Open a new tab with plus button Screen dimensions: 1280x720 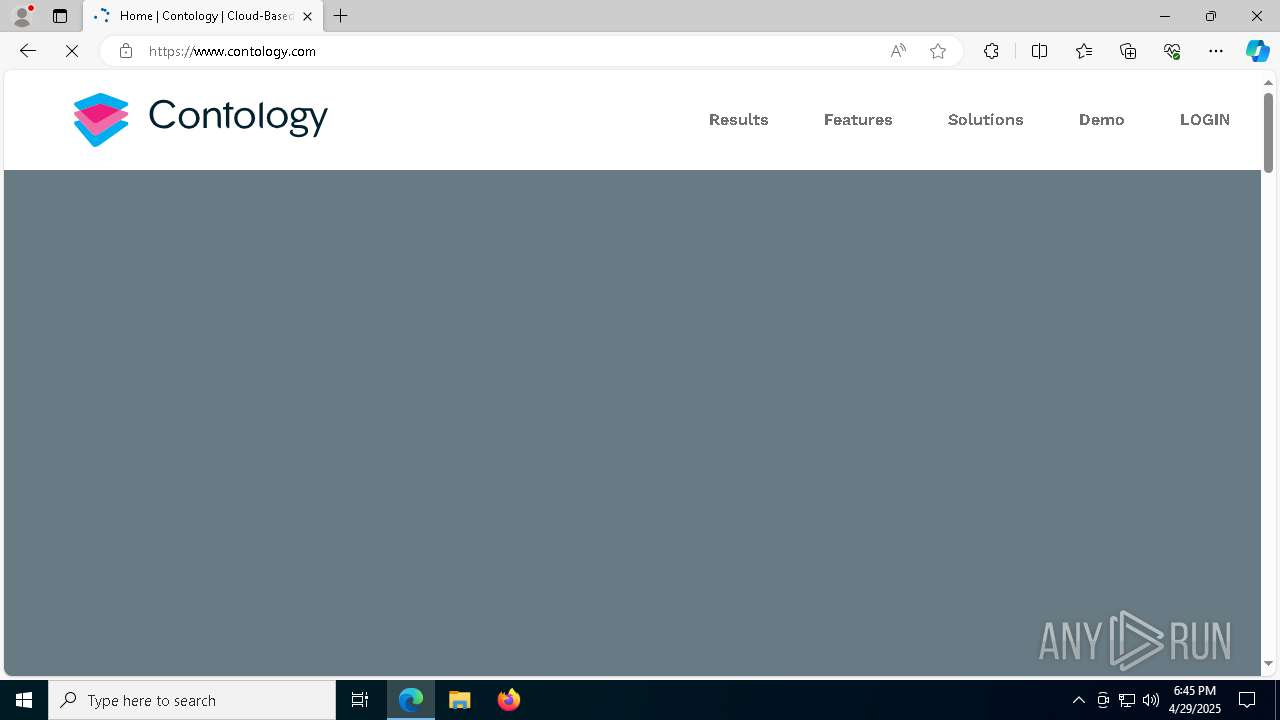point(341,16)
